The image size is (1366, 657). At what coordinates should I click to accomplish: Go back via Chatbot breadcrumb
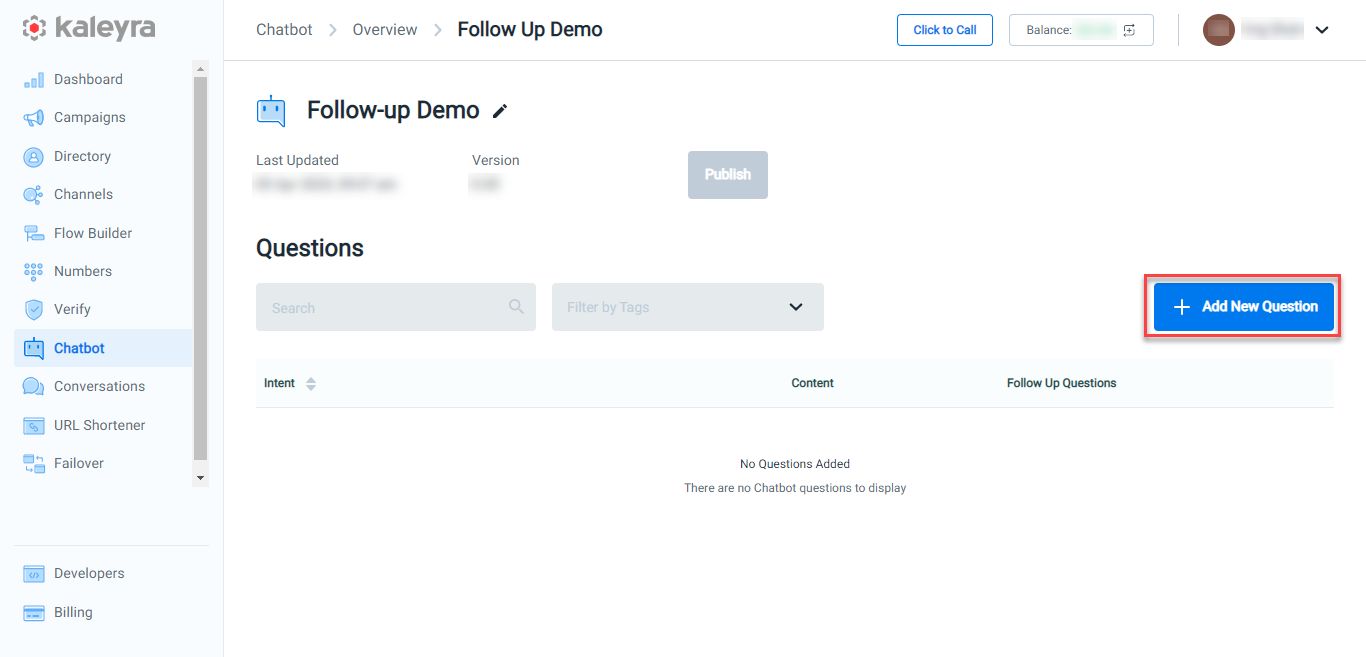click(x=284, y=30)
